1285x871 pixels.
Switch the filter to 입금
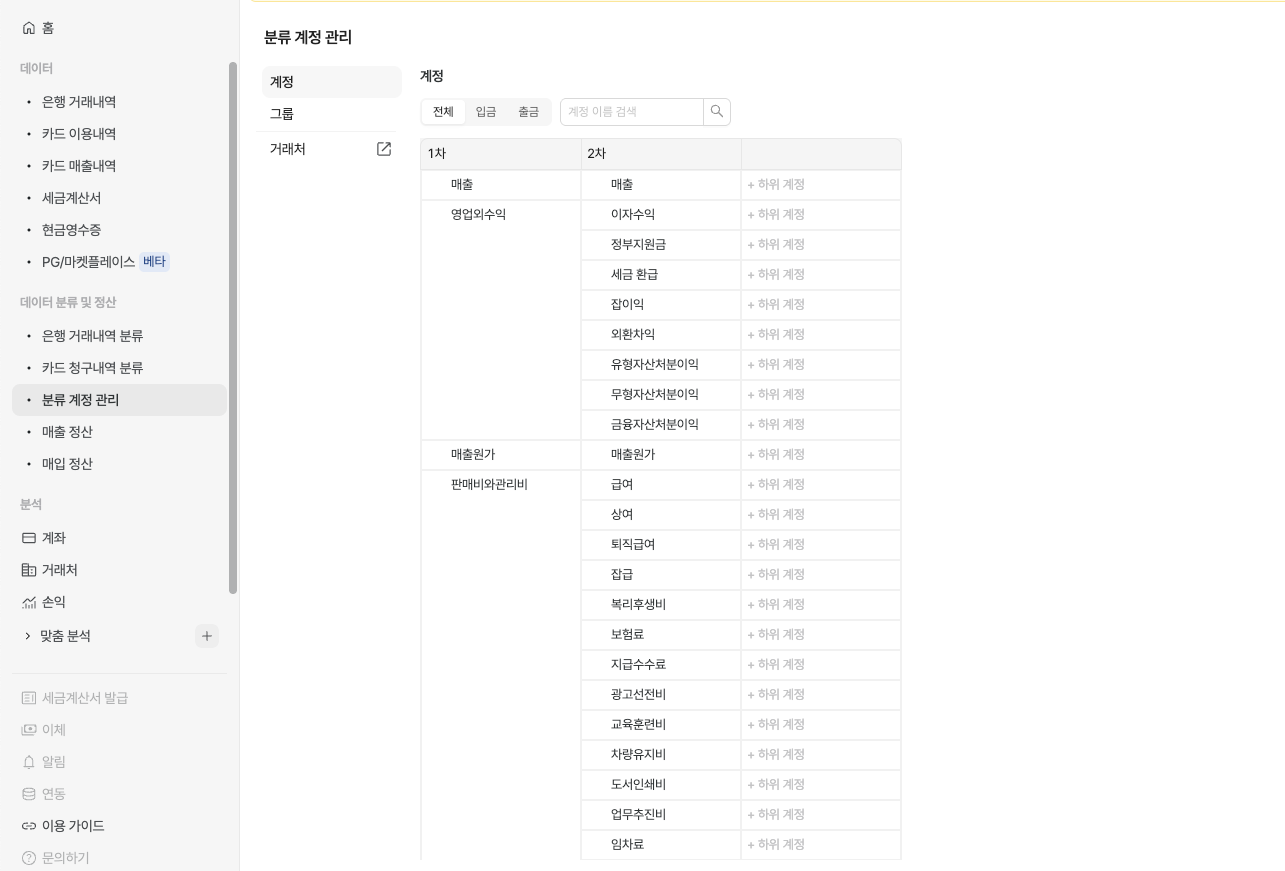click(486, 112)
